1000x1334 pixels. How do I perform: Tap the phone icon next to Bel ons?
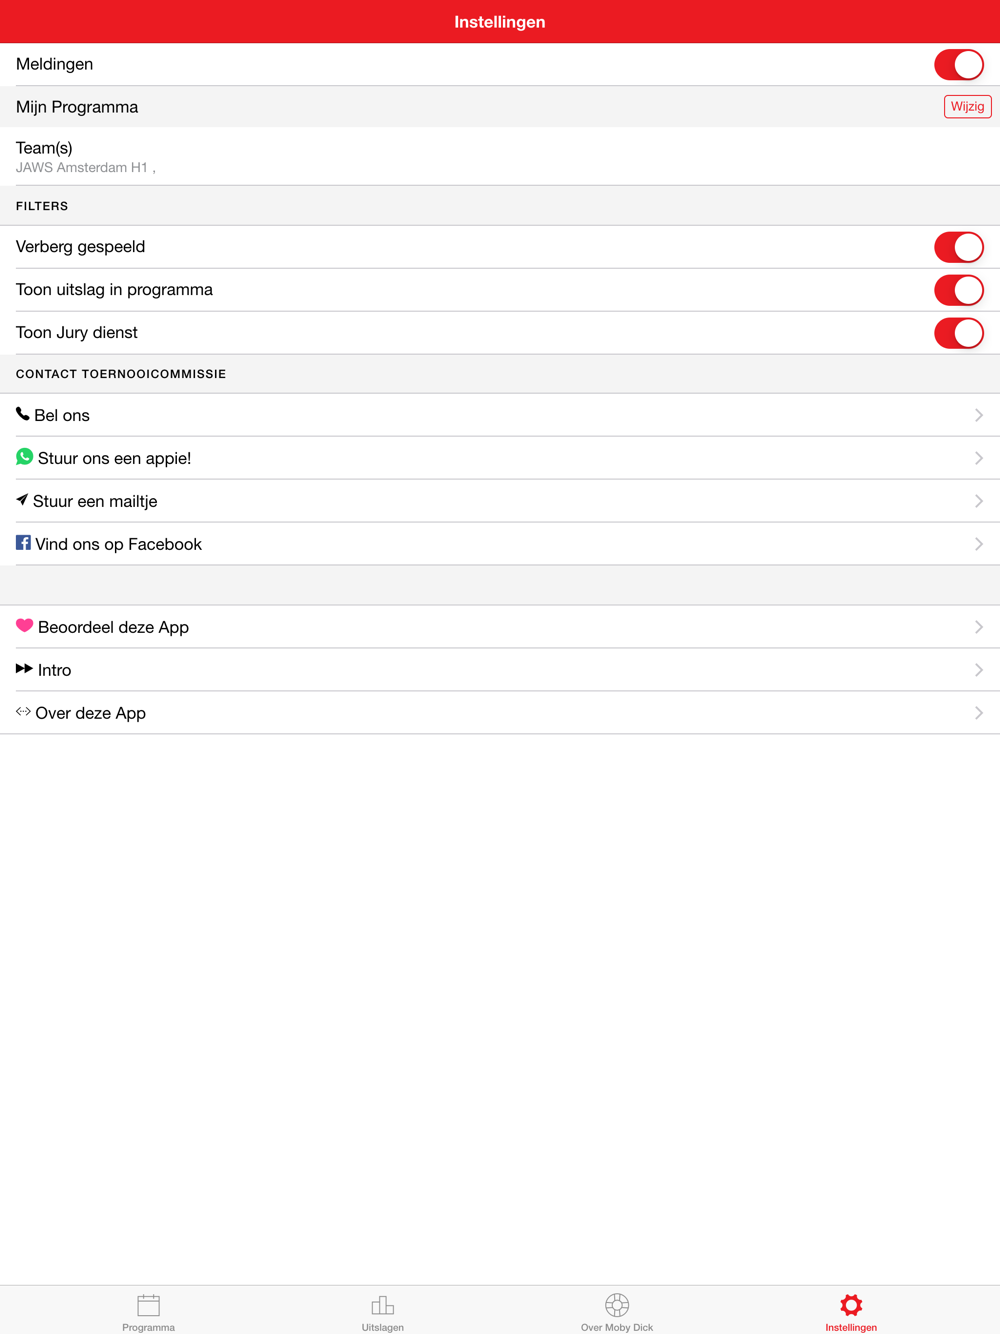(x=22, y=414)
